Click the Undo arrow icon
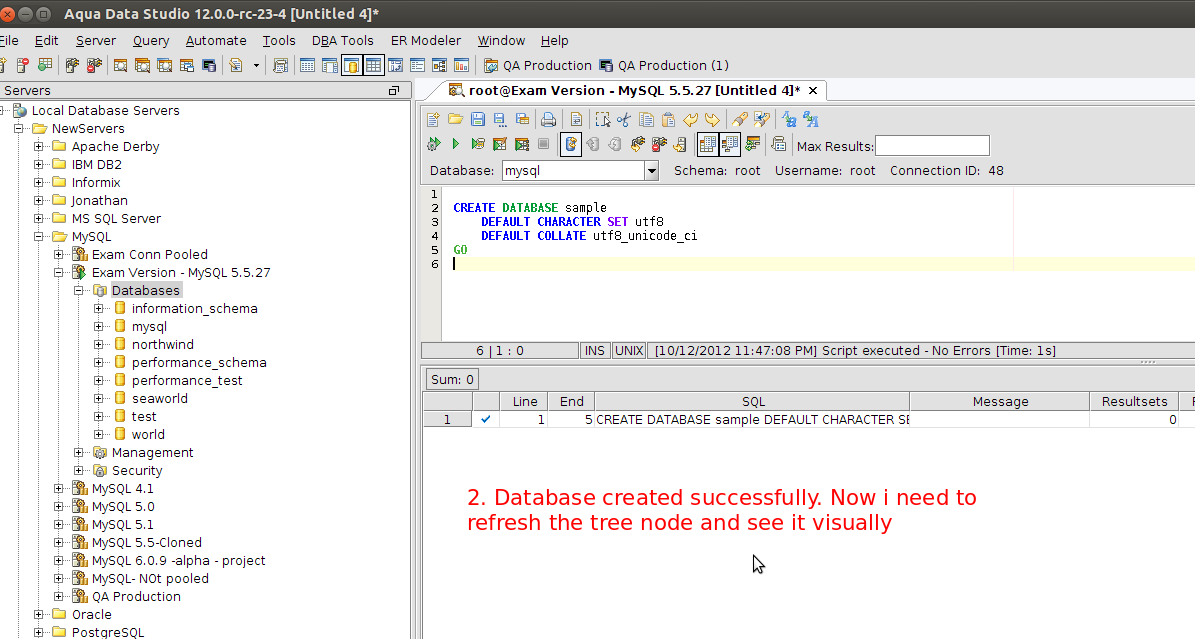The image size is (1195, 639). (690, 120)
